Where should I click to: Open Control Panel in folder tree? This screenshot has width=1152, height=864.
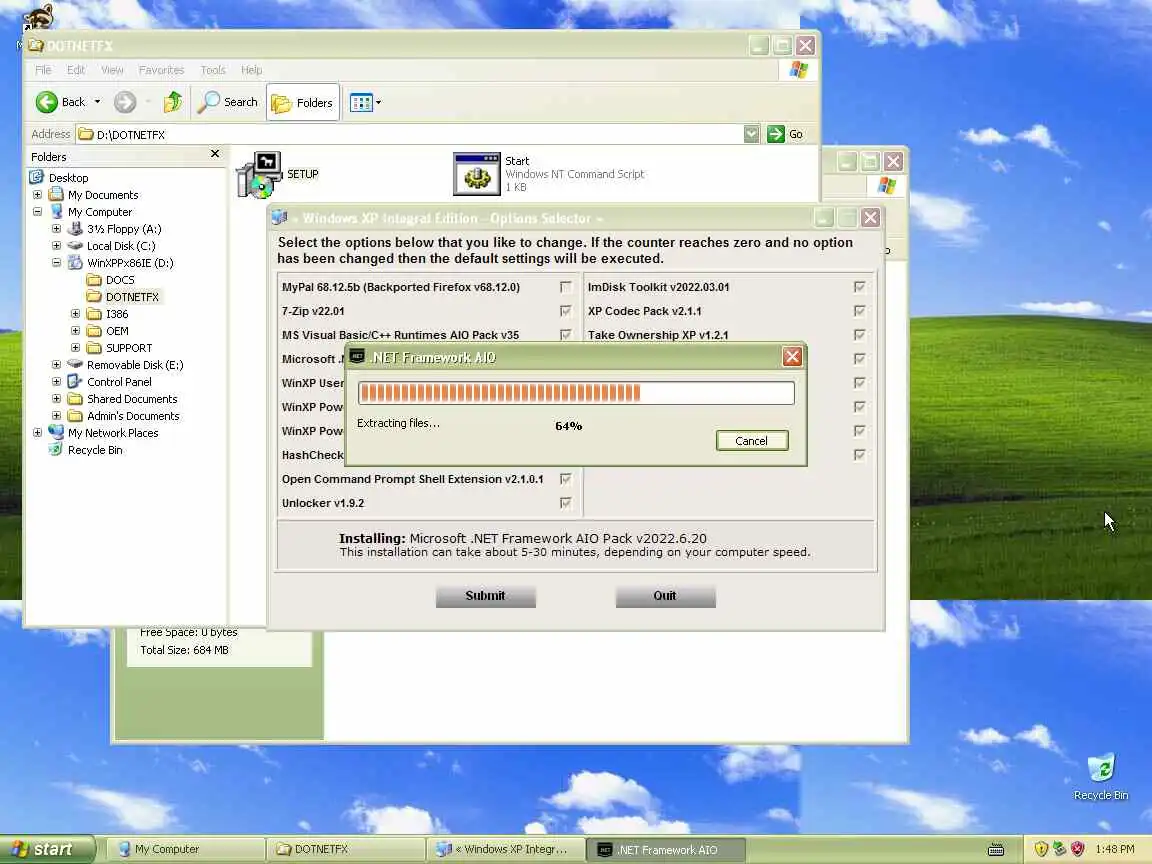coord(119,381)
